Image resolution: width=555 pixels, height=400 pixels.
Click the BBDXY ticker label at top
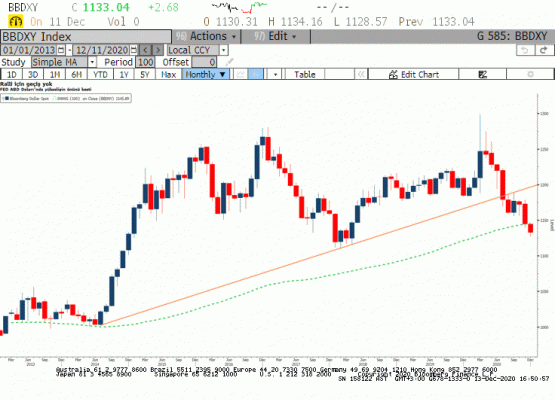pyautogui.click(x=23, y=7)
